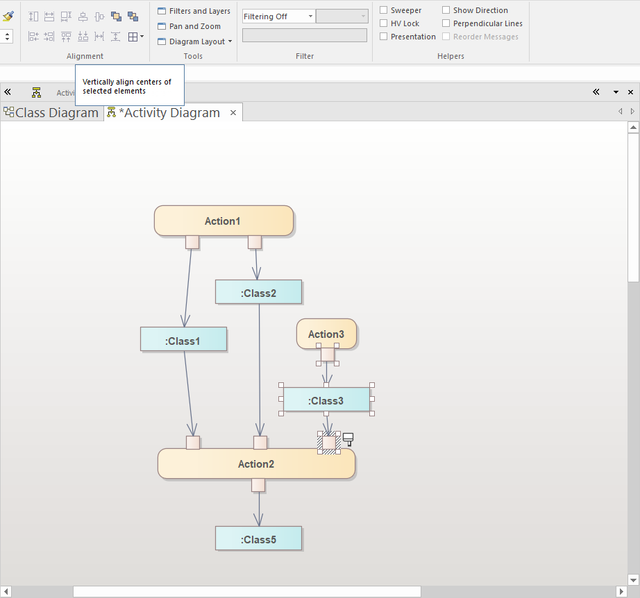
Task: Click the vertical scrollbar down arrow
Action: [633, 580]
